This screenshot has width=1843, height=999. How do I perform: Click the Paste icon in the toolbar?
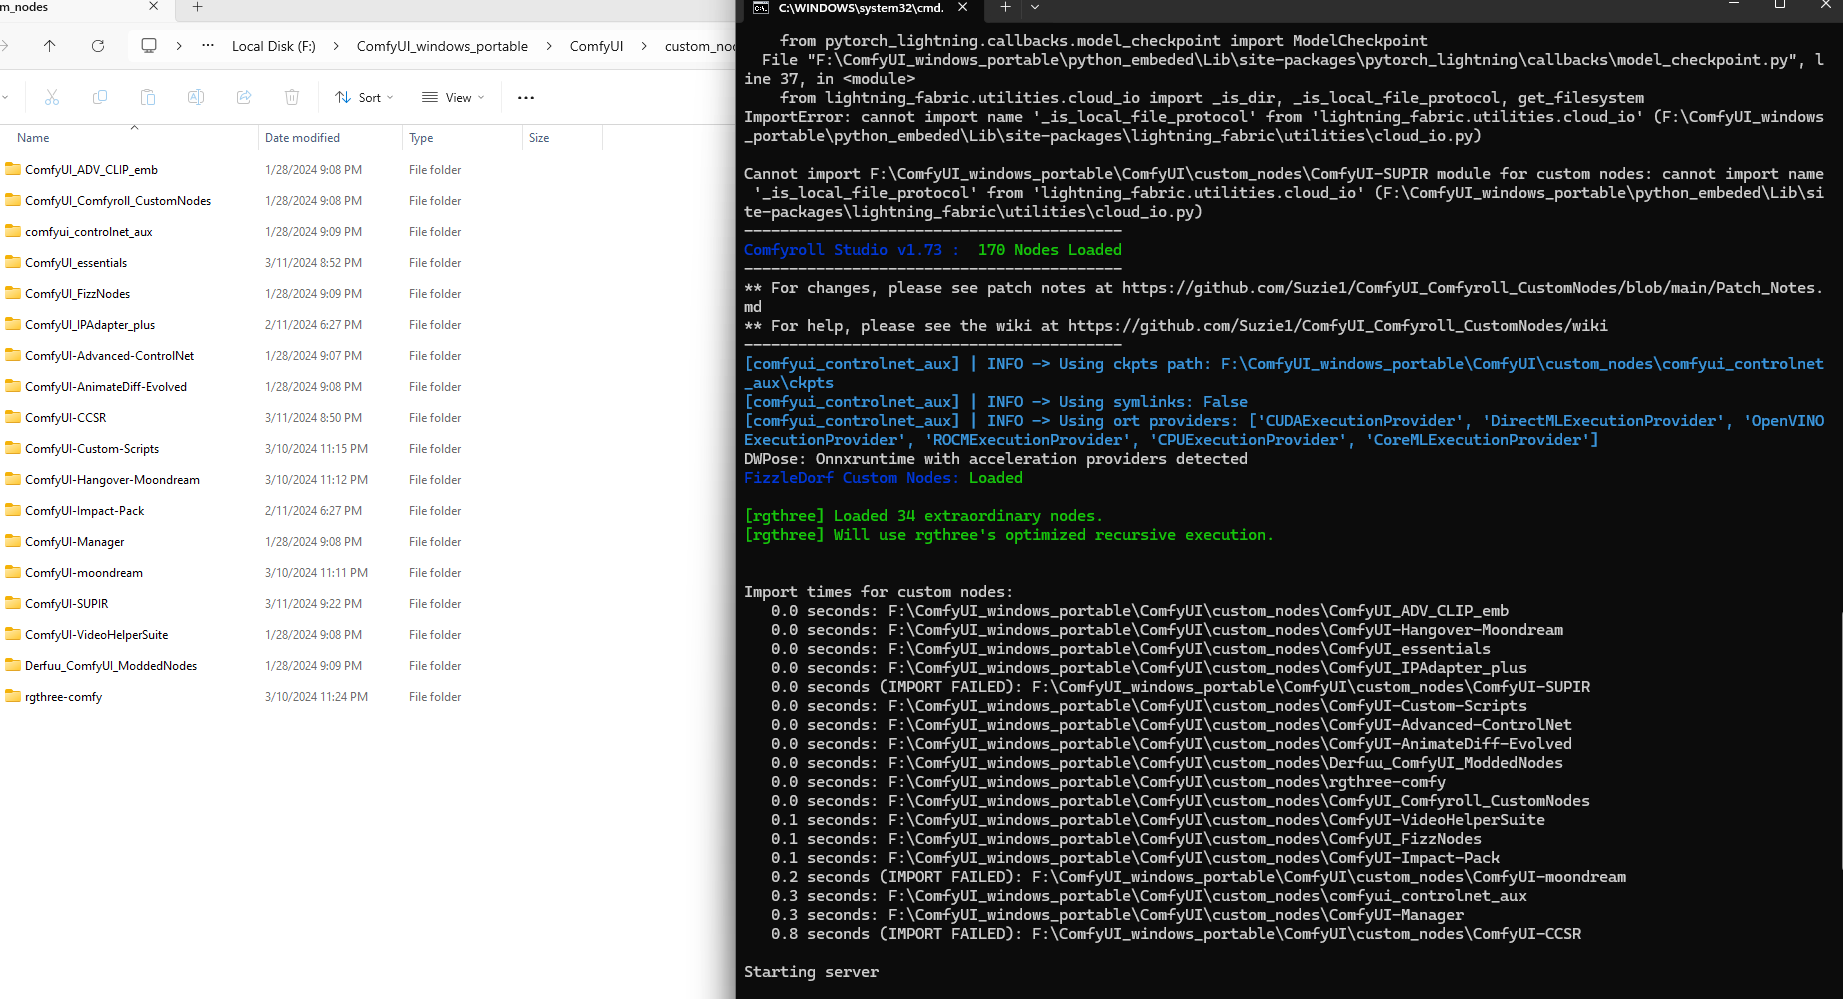point(148,97)
